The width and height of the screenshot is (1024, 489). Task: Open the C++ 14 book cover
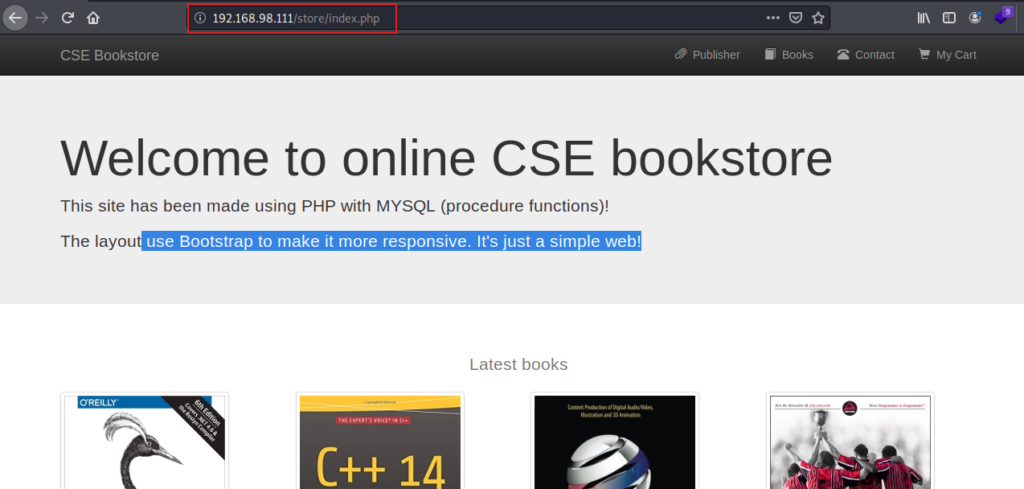click(x=380, y=441)
